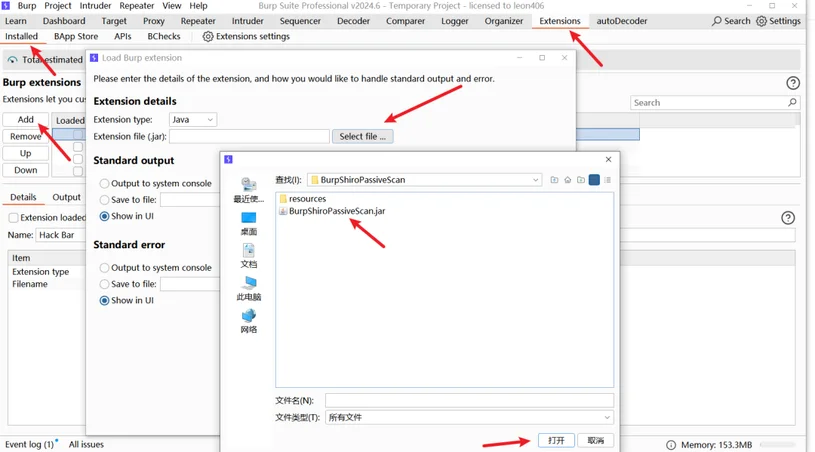Open the BApp Store sub-tab

point(76,36)
